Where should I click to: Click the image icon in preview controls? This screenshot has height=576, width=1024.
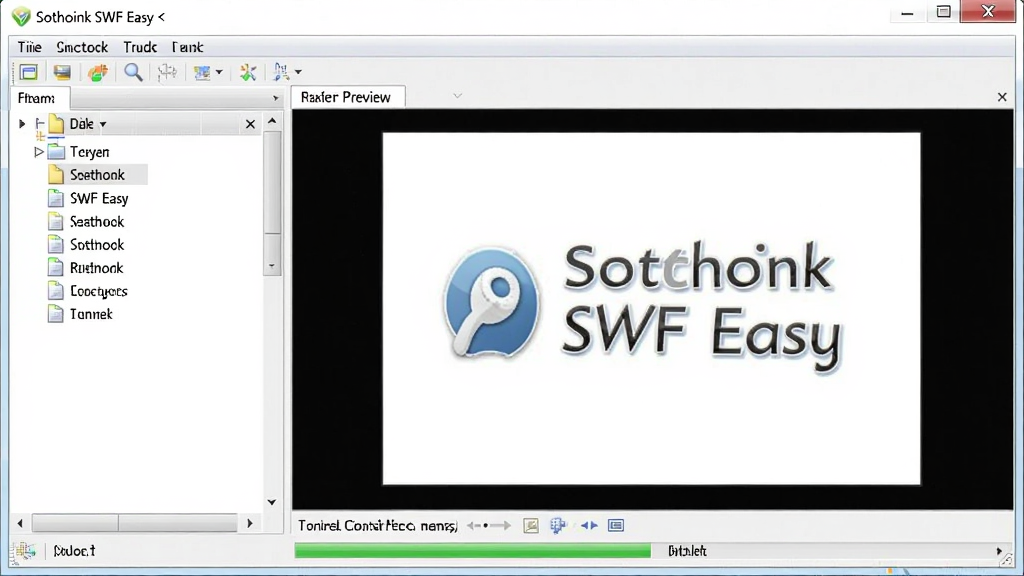tap(531, 526)
